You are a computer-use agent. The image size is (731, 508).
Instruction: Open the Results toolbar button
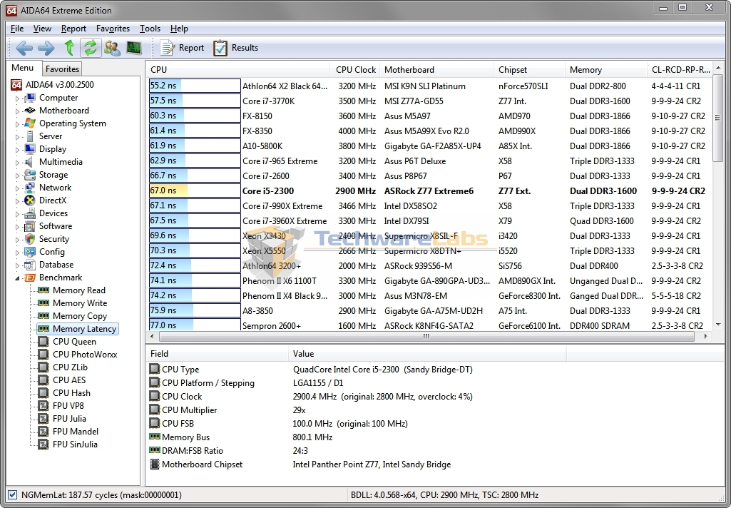click(x=235, y=48)
